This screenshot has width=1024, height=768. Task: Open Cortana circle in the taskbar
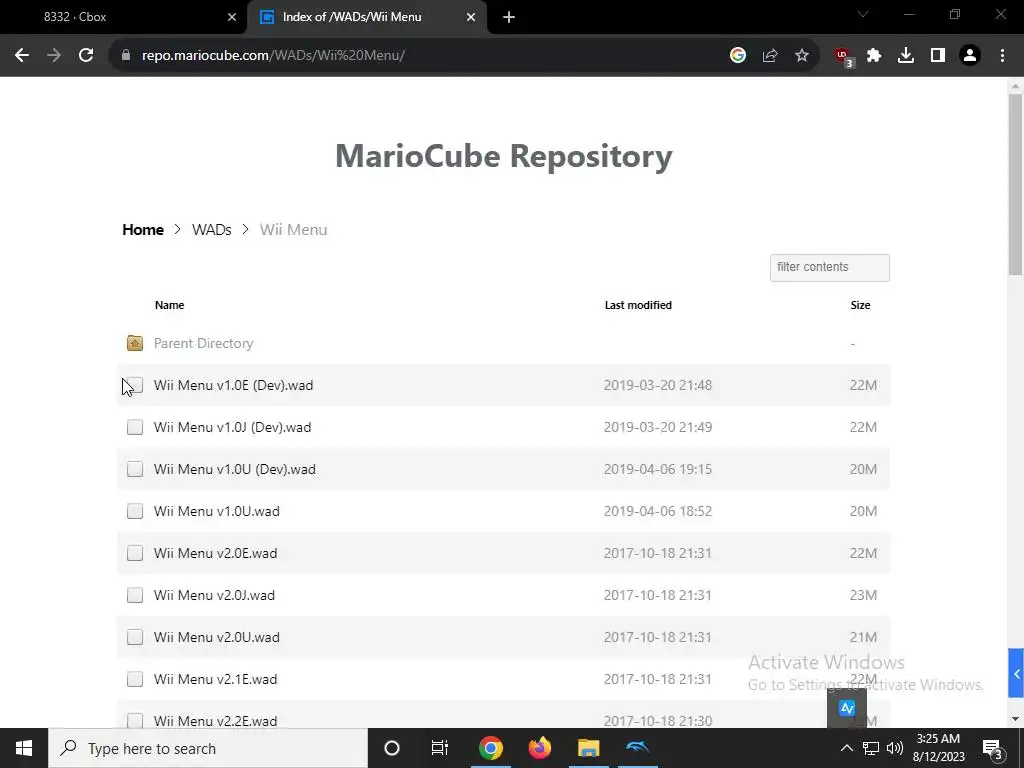[392, 748]
